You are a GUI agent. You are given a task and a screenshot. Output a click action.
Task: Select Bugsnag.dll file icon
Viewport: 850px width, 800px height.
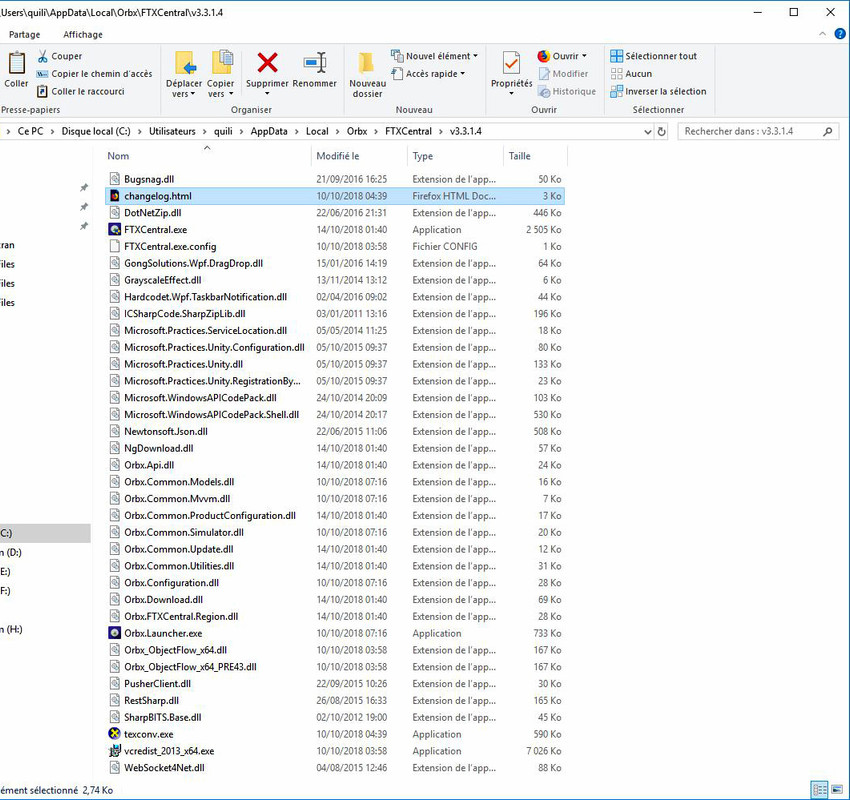pos(114,179)
